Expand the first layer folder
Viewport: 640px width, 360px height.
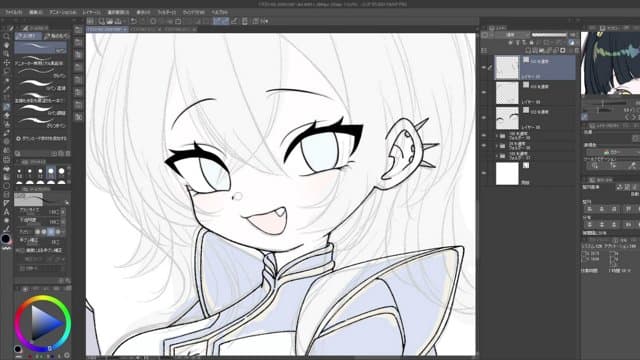[497, 136]
